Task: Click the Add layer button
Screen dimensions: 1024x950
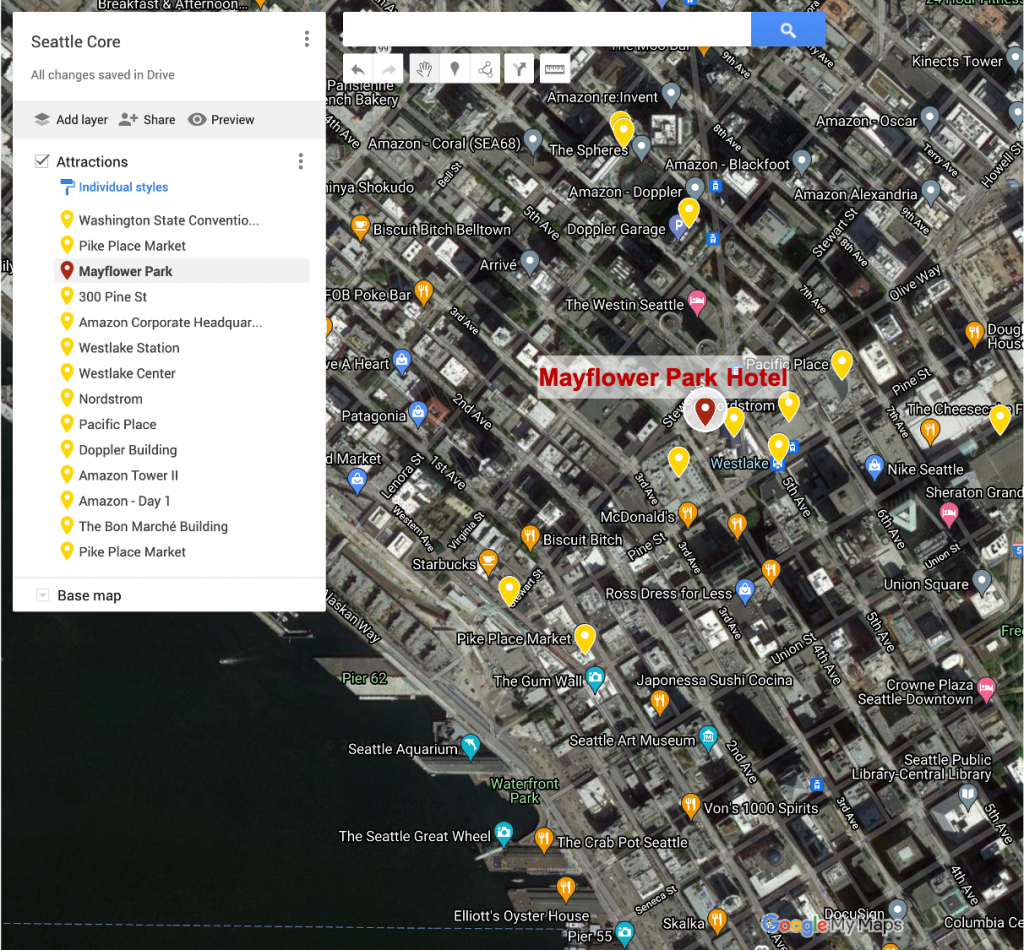Action: [71, 119]
